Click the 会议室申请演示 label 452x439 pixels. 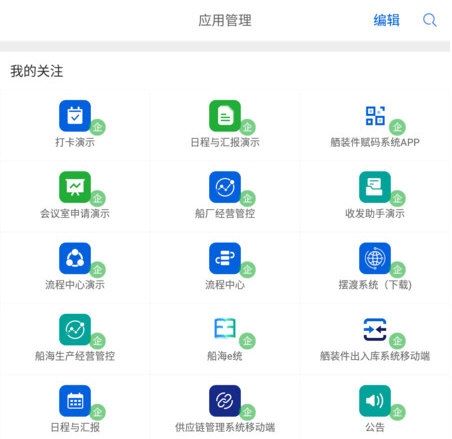click(x=75, y=213)
